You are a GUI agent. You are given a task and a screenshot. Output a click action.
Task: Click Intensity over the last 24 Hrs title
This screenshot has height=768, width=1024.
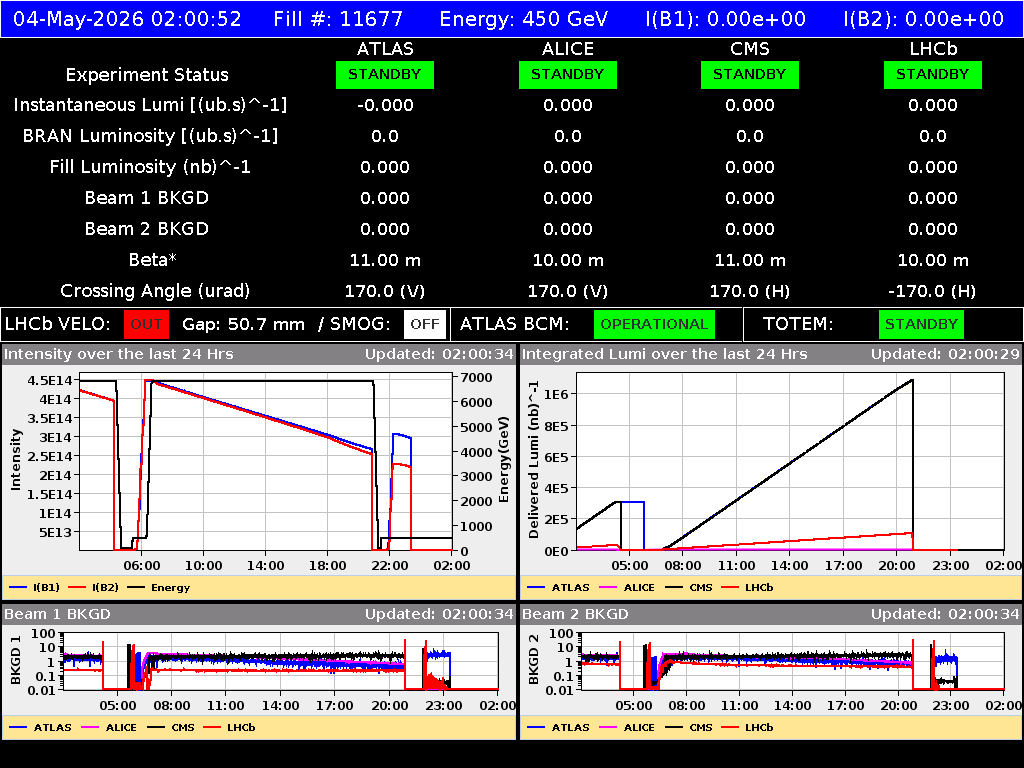118,354
